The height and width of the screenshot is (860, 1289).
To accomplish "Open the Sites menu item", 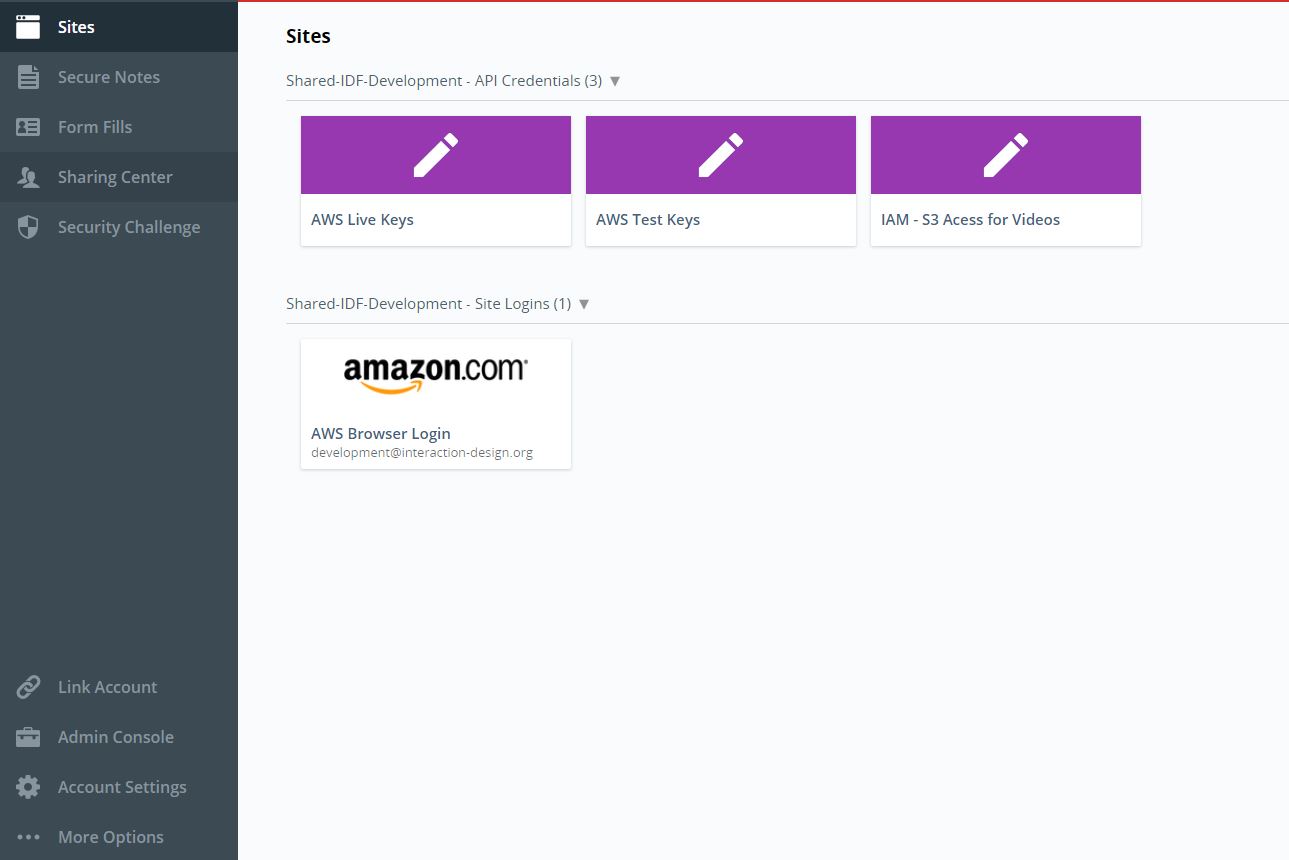I will click(119, 27).
